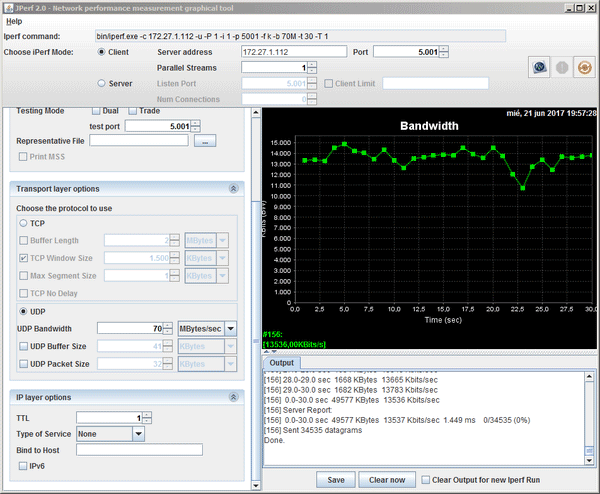Viewport: 600px width, 494px height.
Task: Collapse the Transport layer options panel
Action: tap(233, 188)
